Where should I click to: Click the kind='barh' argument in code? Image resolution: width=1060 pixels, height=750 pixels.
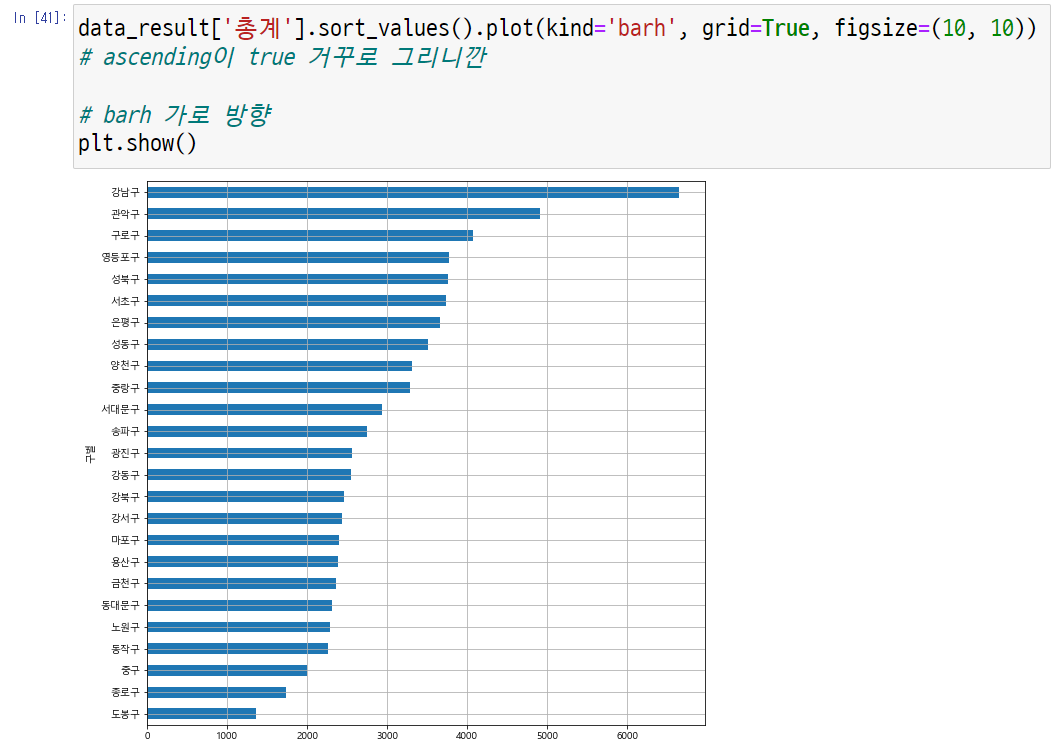610,28
